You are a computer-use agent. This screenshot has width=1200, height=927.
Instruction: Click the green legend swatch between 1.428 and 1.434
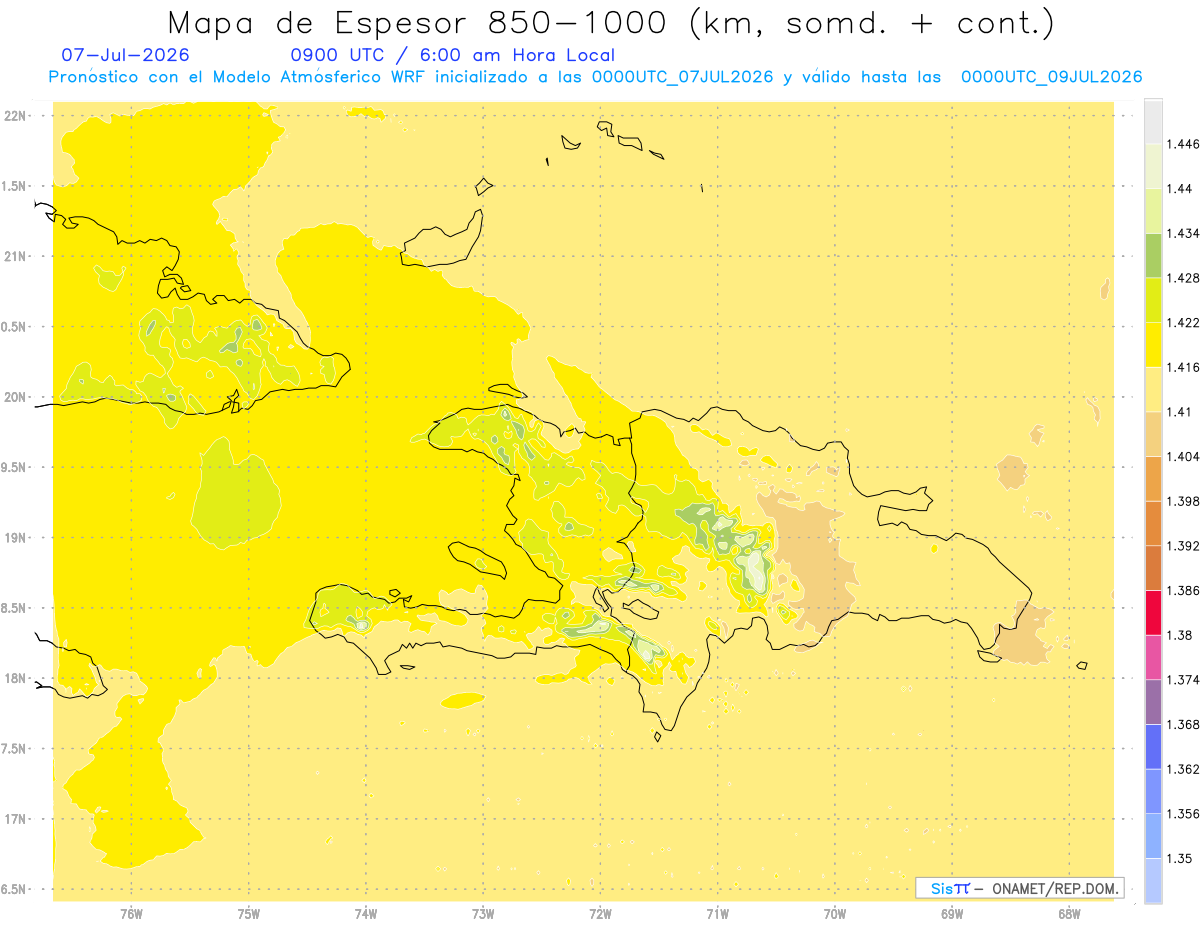(1153, 255)
